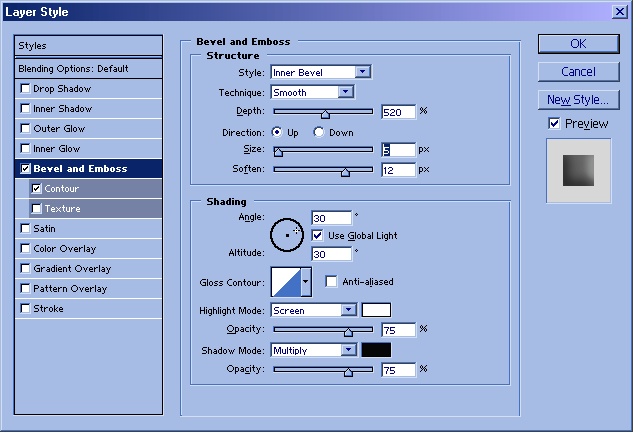Check the Gradient Overlay checkbox
The width and height of the screenshot is (633, 432).
pos(25,268)
